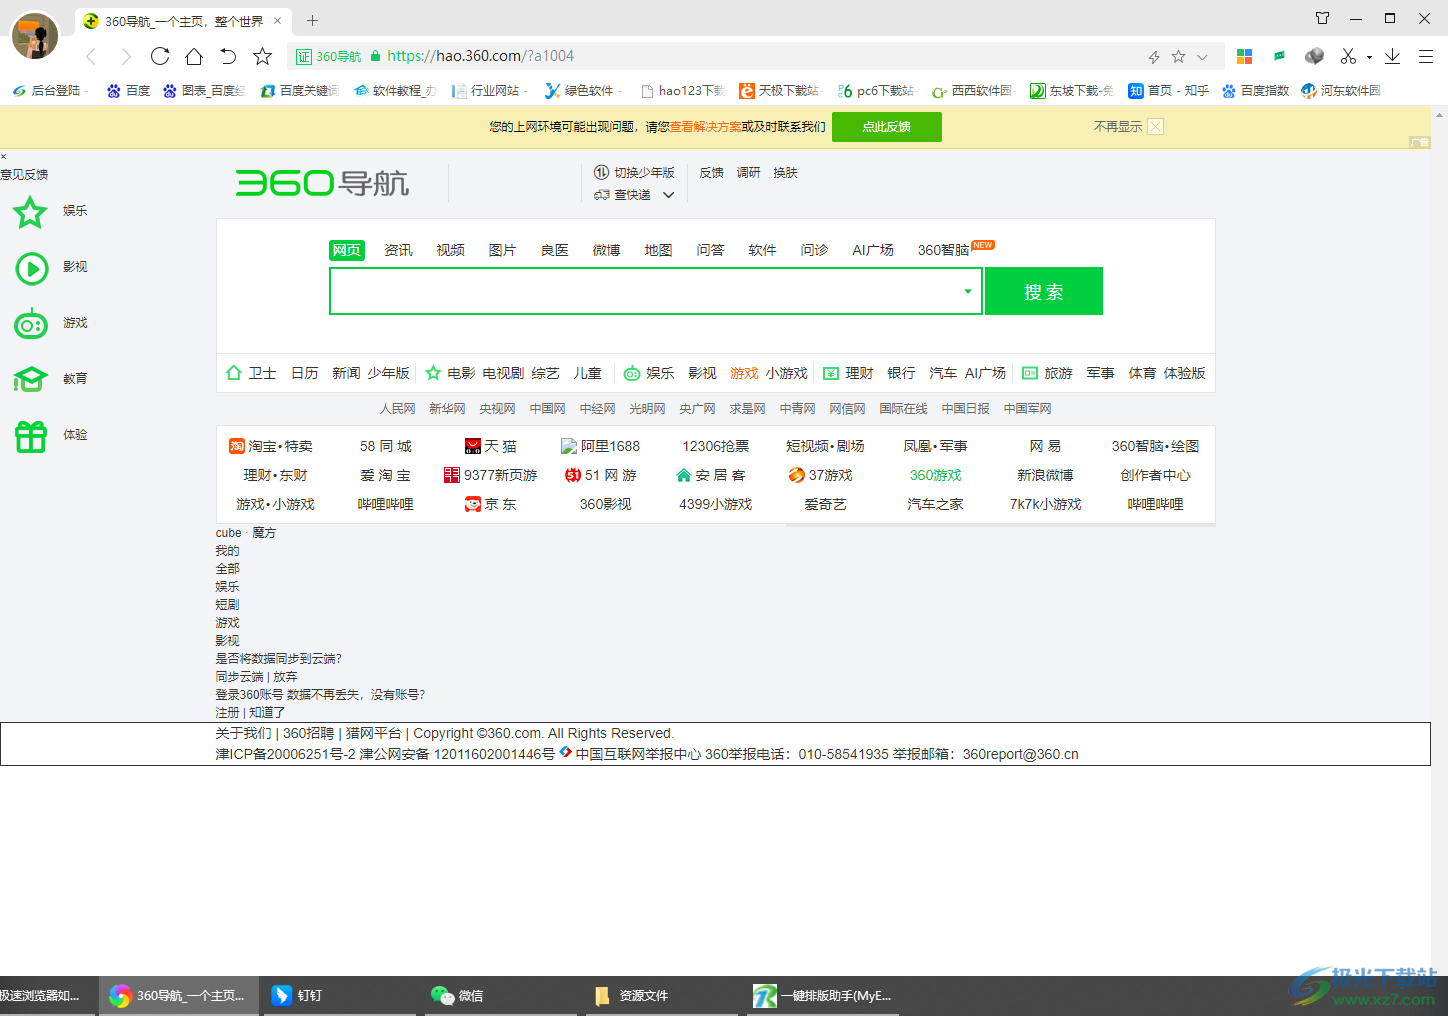Click 查看解决方案 link in warning bar
The height and width of the screenshot is (1016, 1448).
[706, 127]
